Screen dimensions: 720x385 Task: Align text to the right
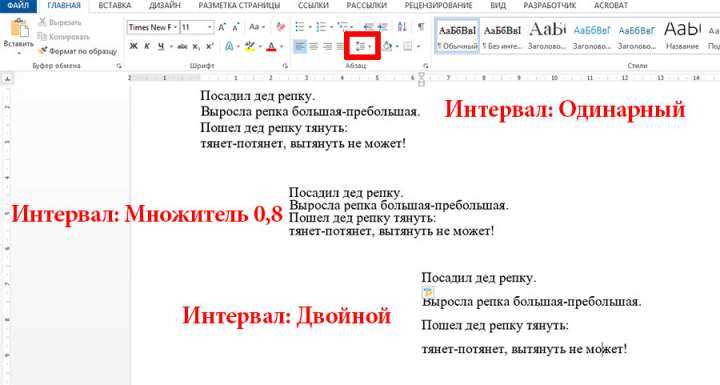point(327,46)
